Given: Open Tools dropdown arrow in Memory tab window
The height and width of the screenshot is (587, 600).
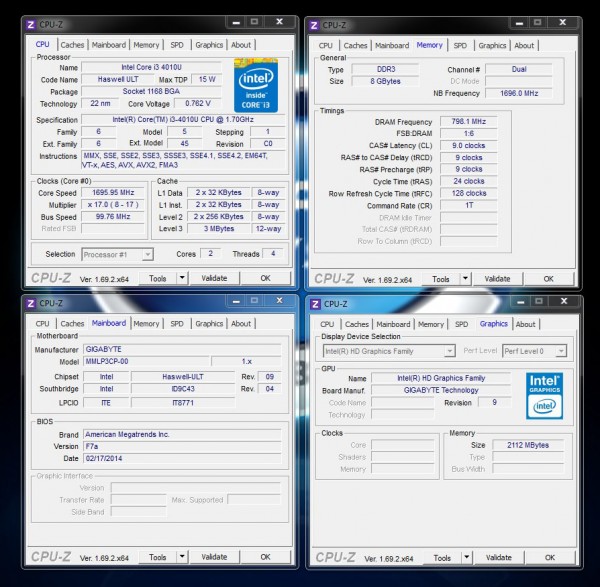Looking at the screenshot, I should coord(466,279).
